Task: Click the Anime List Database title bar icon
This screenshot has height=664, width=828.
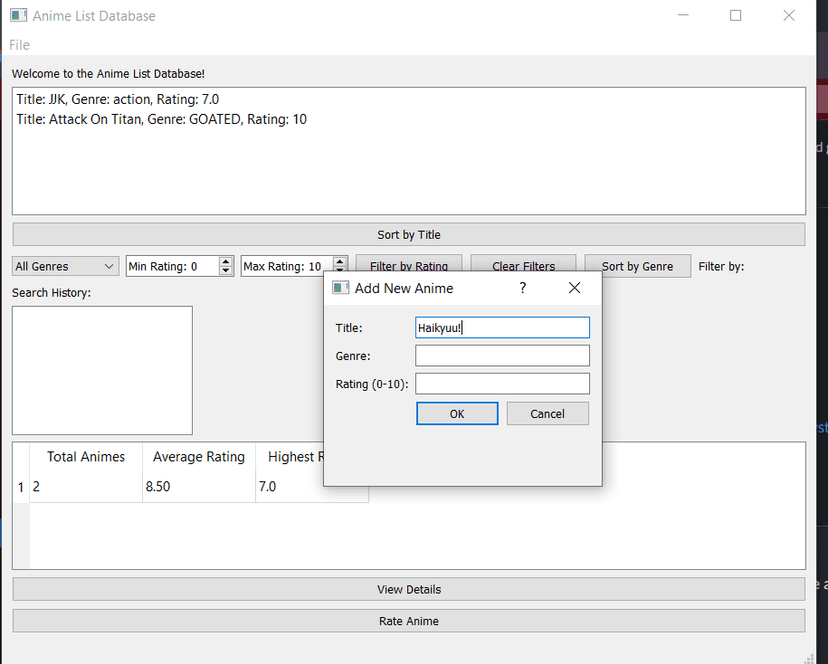Action: [x=18, y=16]
